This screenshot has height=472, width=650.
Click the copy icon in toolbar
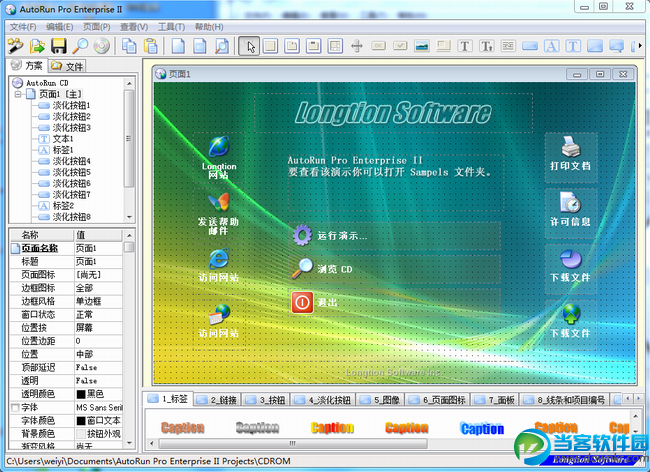[x=129, y=46]
